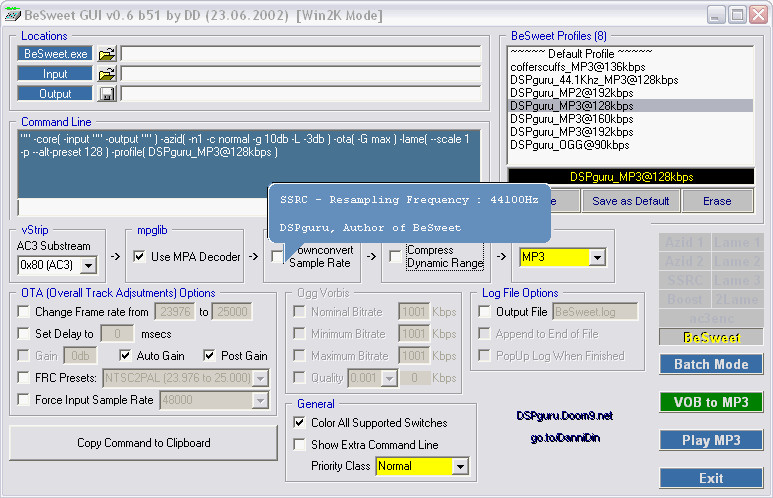
Task: Click the Output save disk icon
Action: [x=107, y=94]
